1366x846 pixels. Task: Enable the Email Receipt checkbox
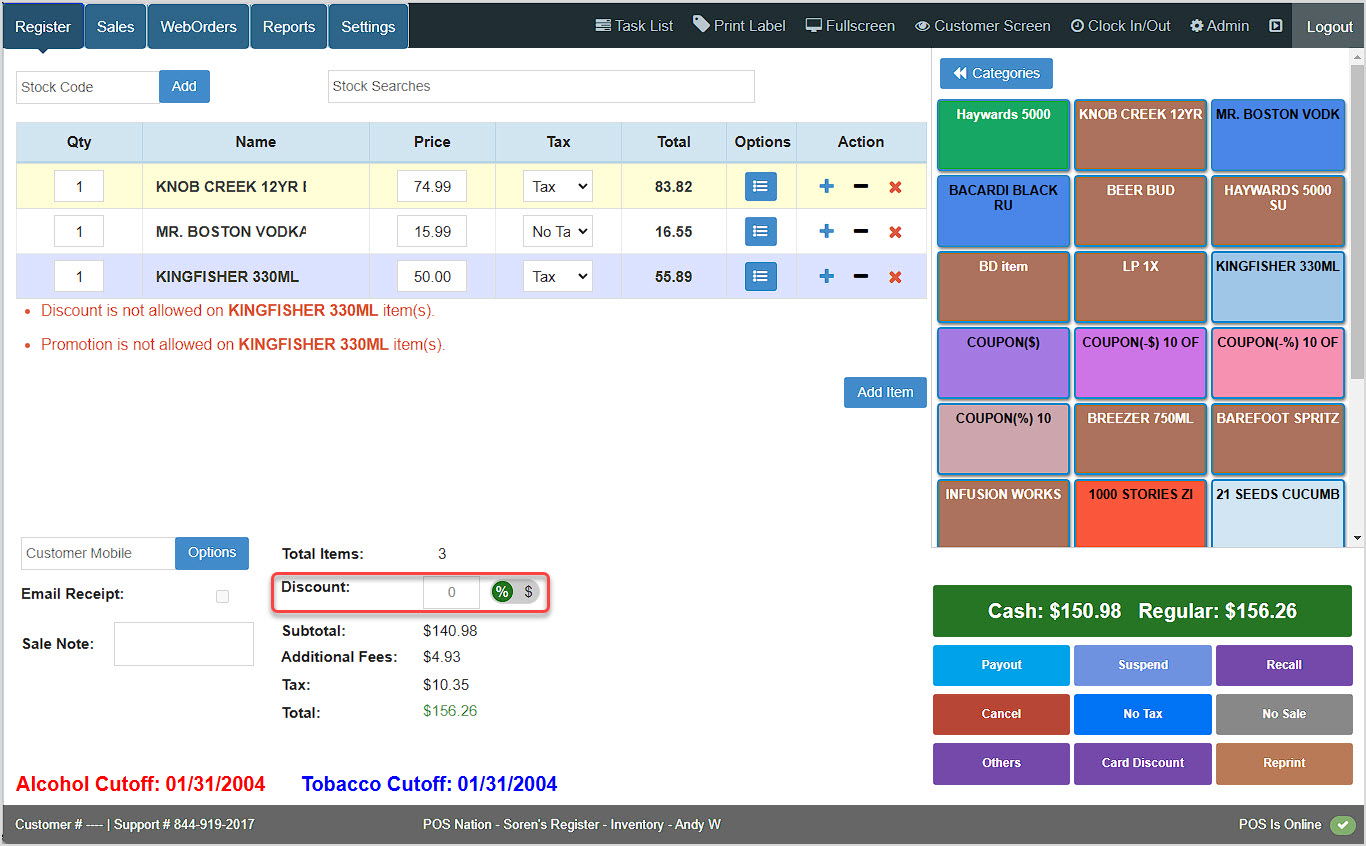pos(222,596)
